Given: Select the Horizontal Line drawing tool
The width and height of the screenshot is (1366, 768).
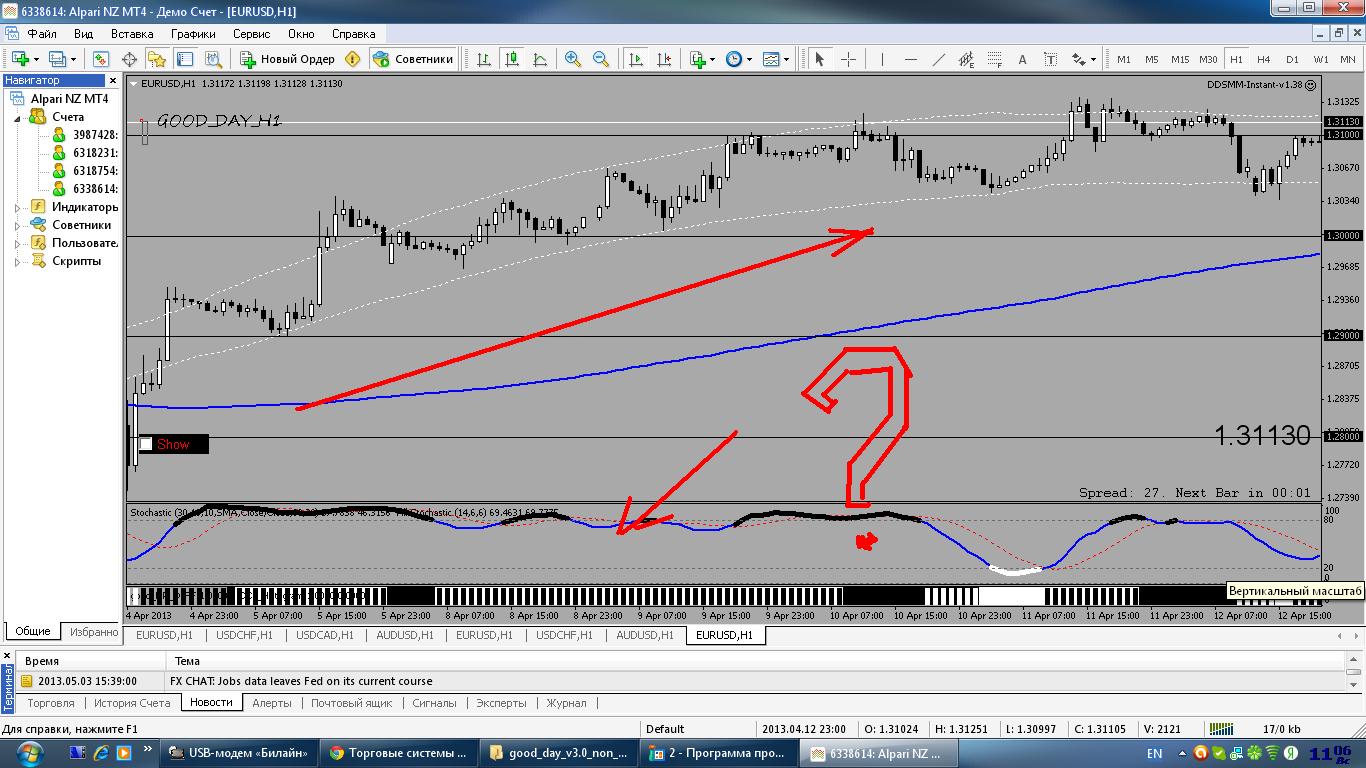Looking at the screenshot, I should click(x=910, y=59).
